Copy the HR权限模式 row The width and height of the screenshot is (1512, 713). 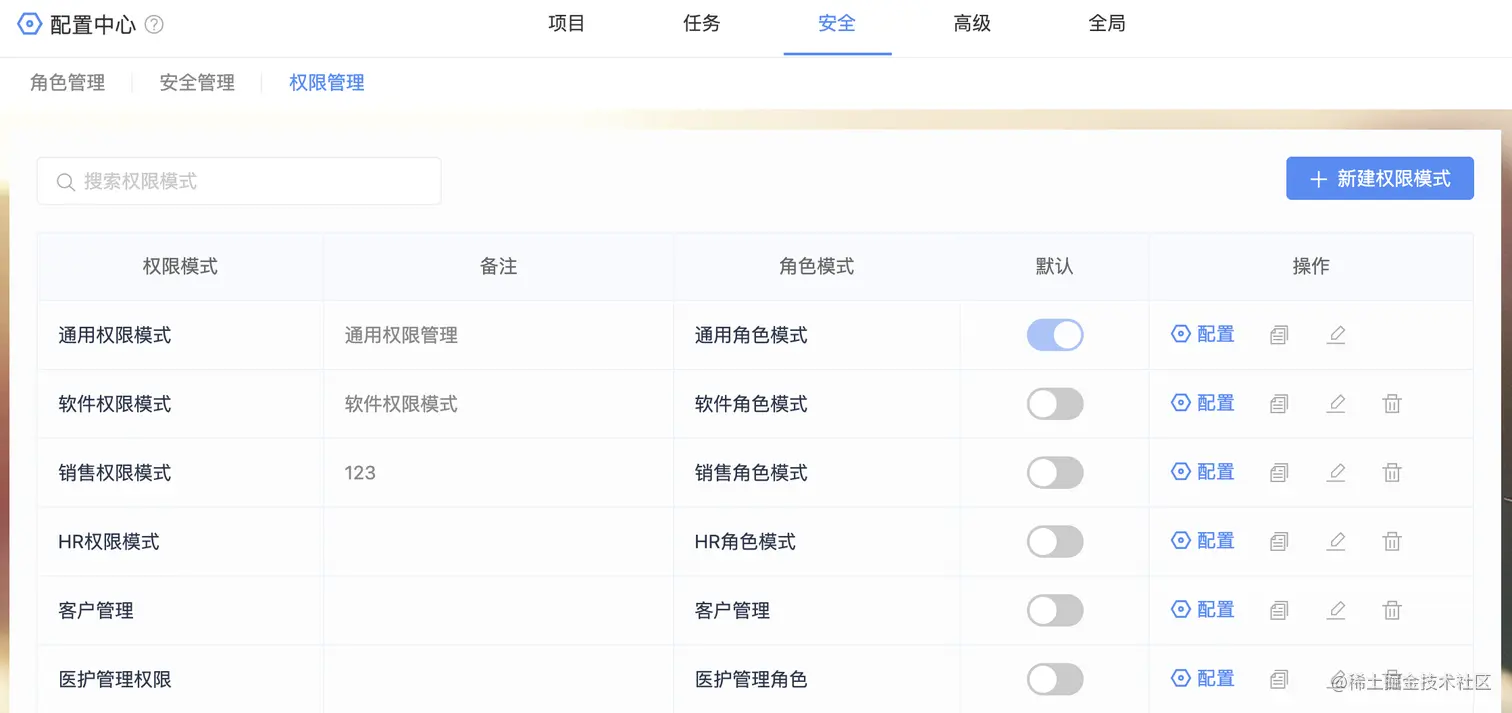coord(1279,541)
